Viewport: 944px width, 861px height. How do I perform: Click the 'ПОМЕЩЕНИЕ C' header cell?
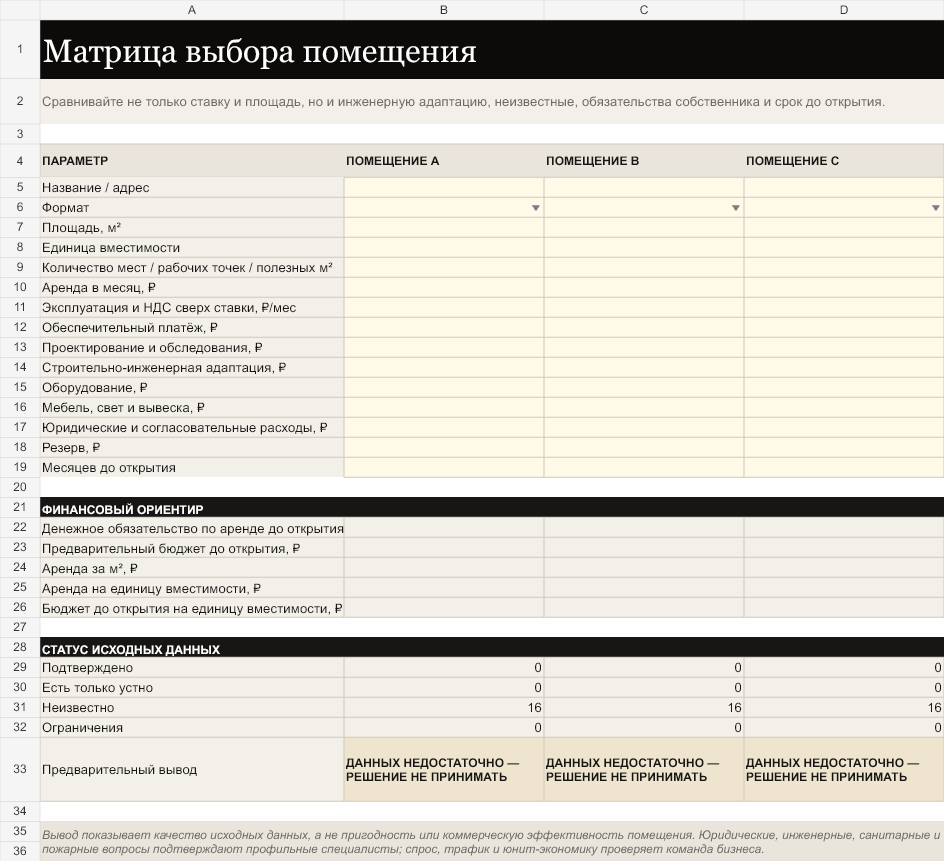(843, 161)
